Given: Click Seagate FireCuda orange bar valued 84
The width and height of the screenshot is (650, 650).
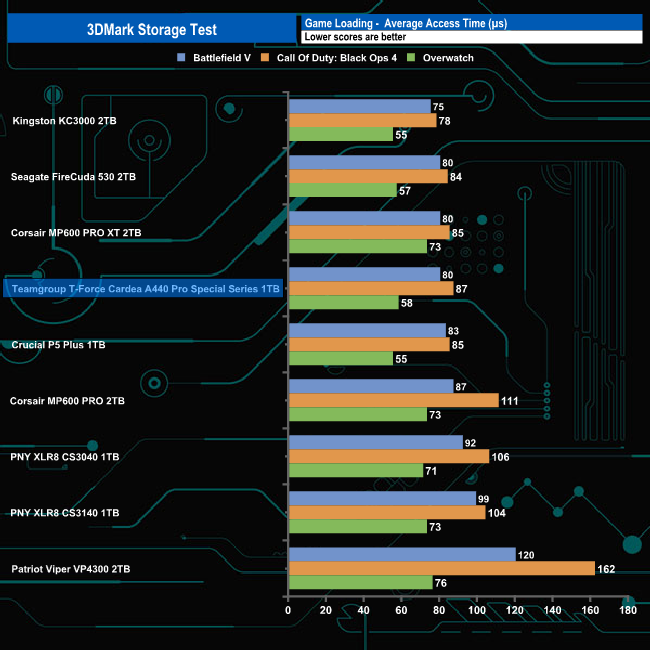Looking at the screenshot, I should pyautogui.click(x=369, y=177).
